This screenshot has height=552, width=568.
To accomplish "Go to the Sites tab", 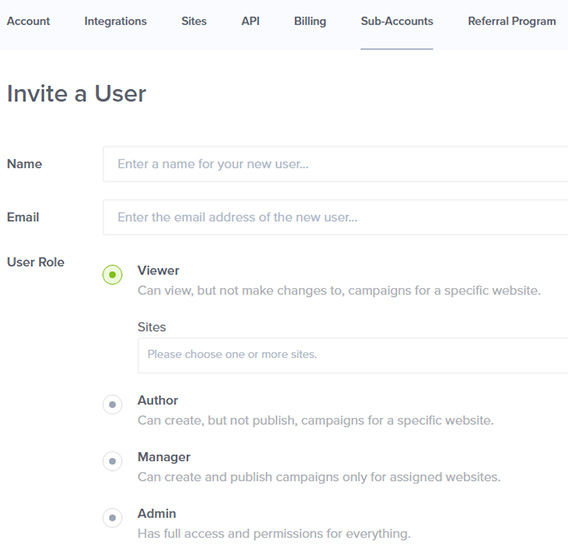I will (x=194, y=21).
